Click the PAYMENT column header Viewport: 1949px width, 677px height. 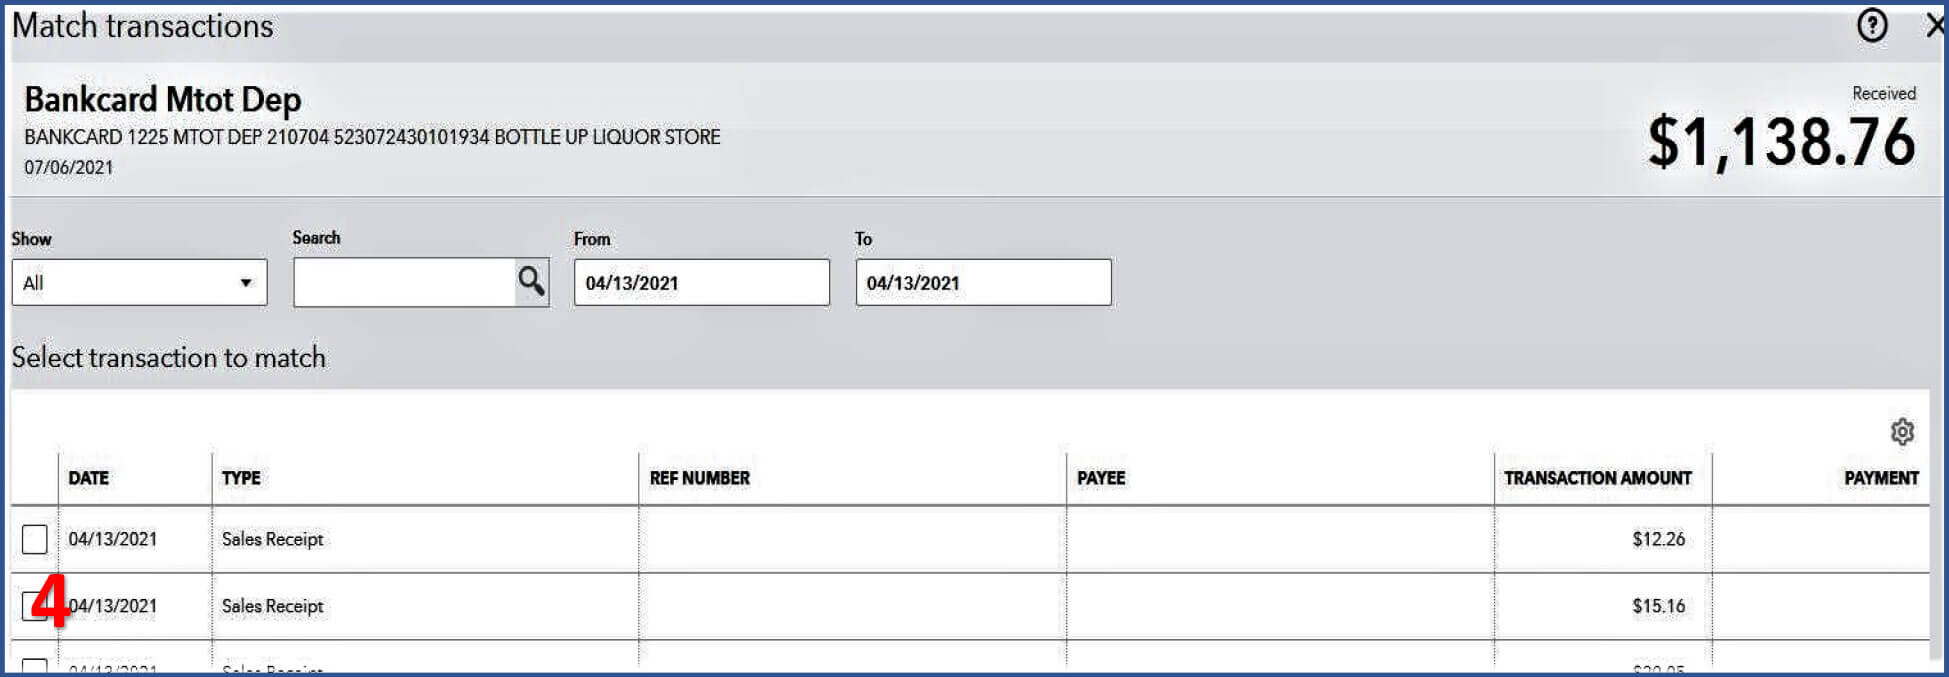click(1880, 478)
